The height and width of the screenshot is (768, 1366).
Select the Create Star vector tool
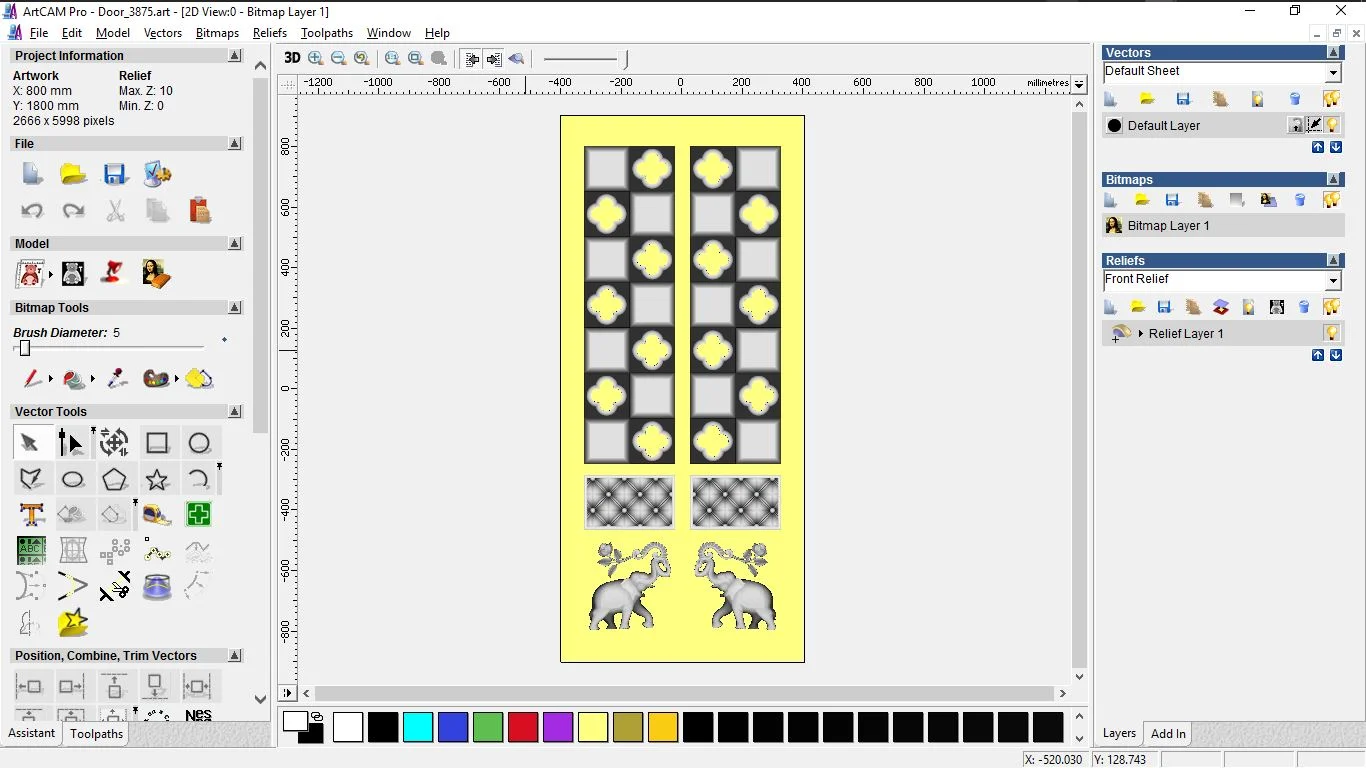(157, 480)
